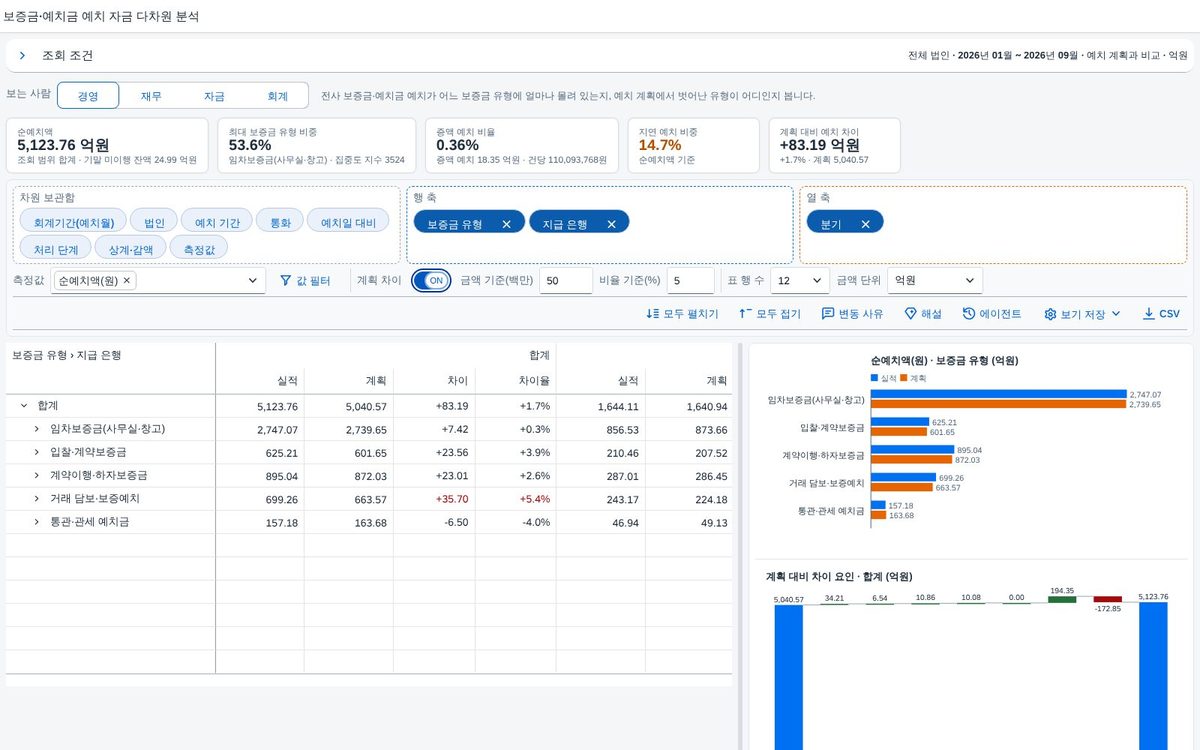Click the 금액 기준(백만) input field
Viewport: 1200px width, 750px height.
point(566,281)
